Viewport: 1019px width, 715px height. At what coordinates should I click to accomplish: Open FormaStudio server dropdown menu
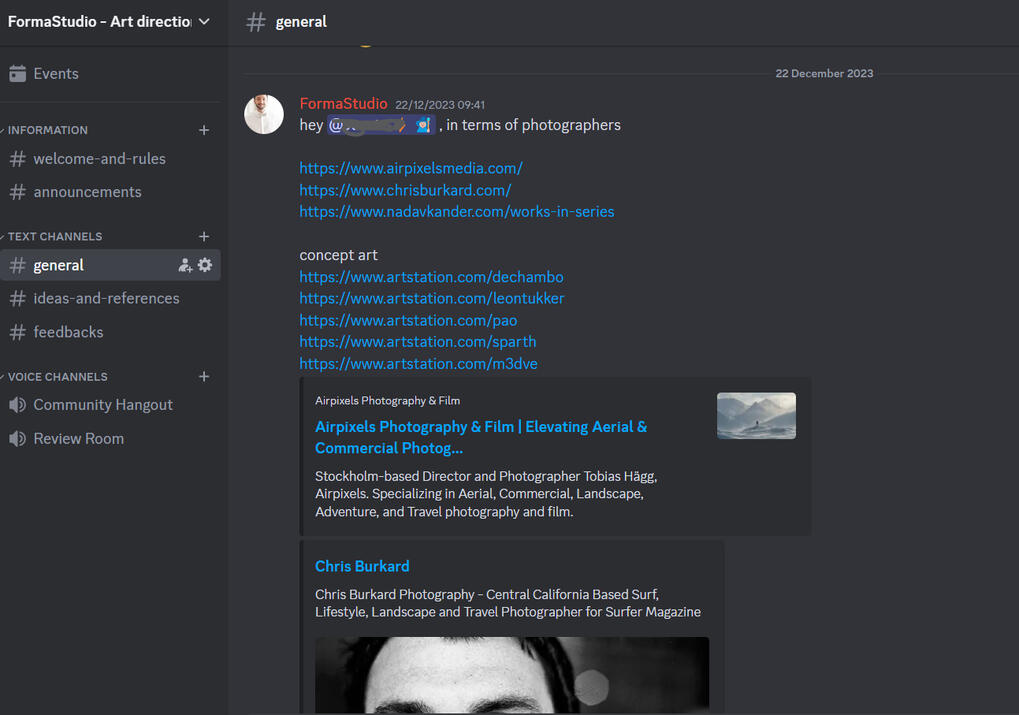pos(204,21)
